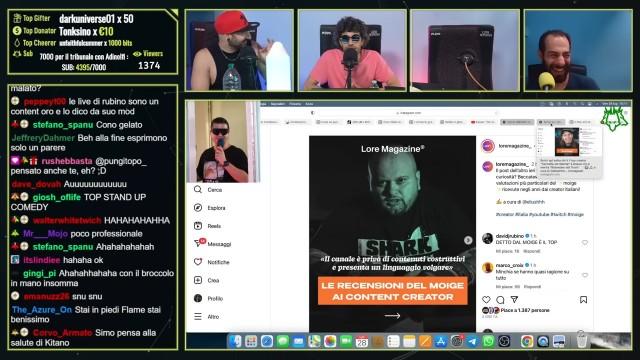Open Messaggi inbox with notification badge
This screenshot has height=360, width=640.
tap(213, 244)
